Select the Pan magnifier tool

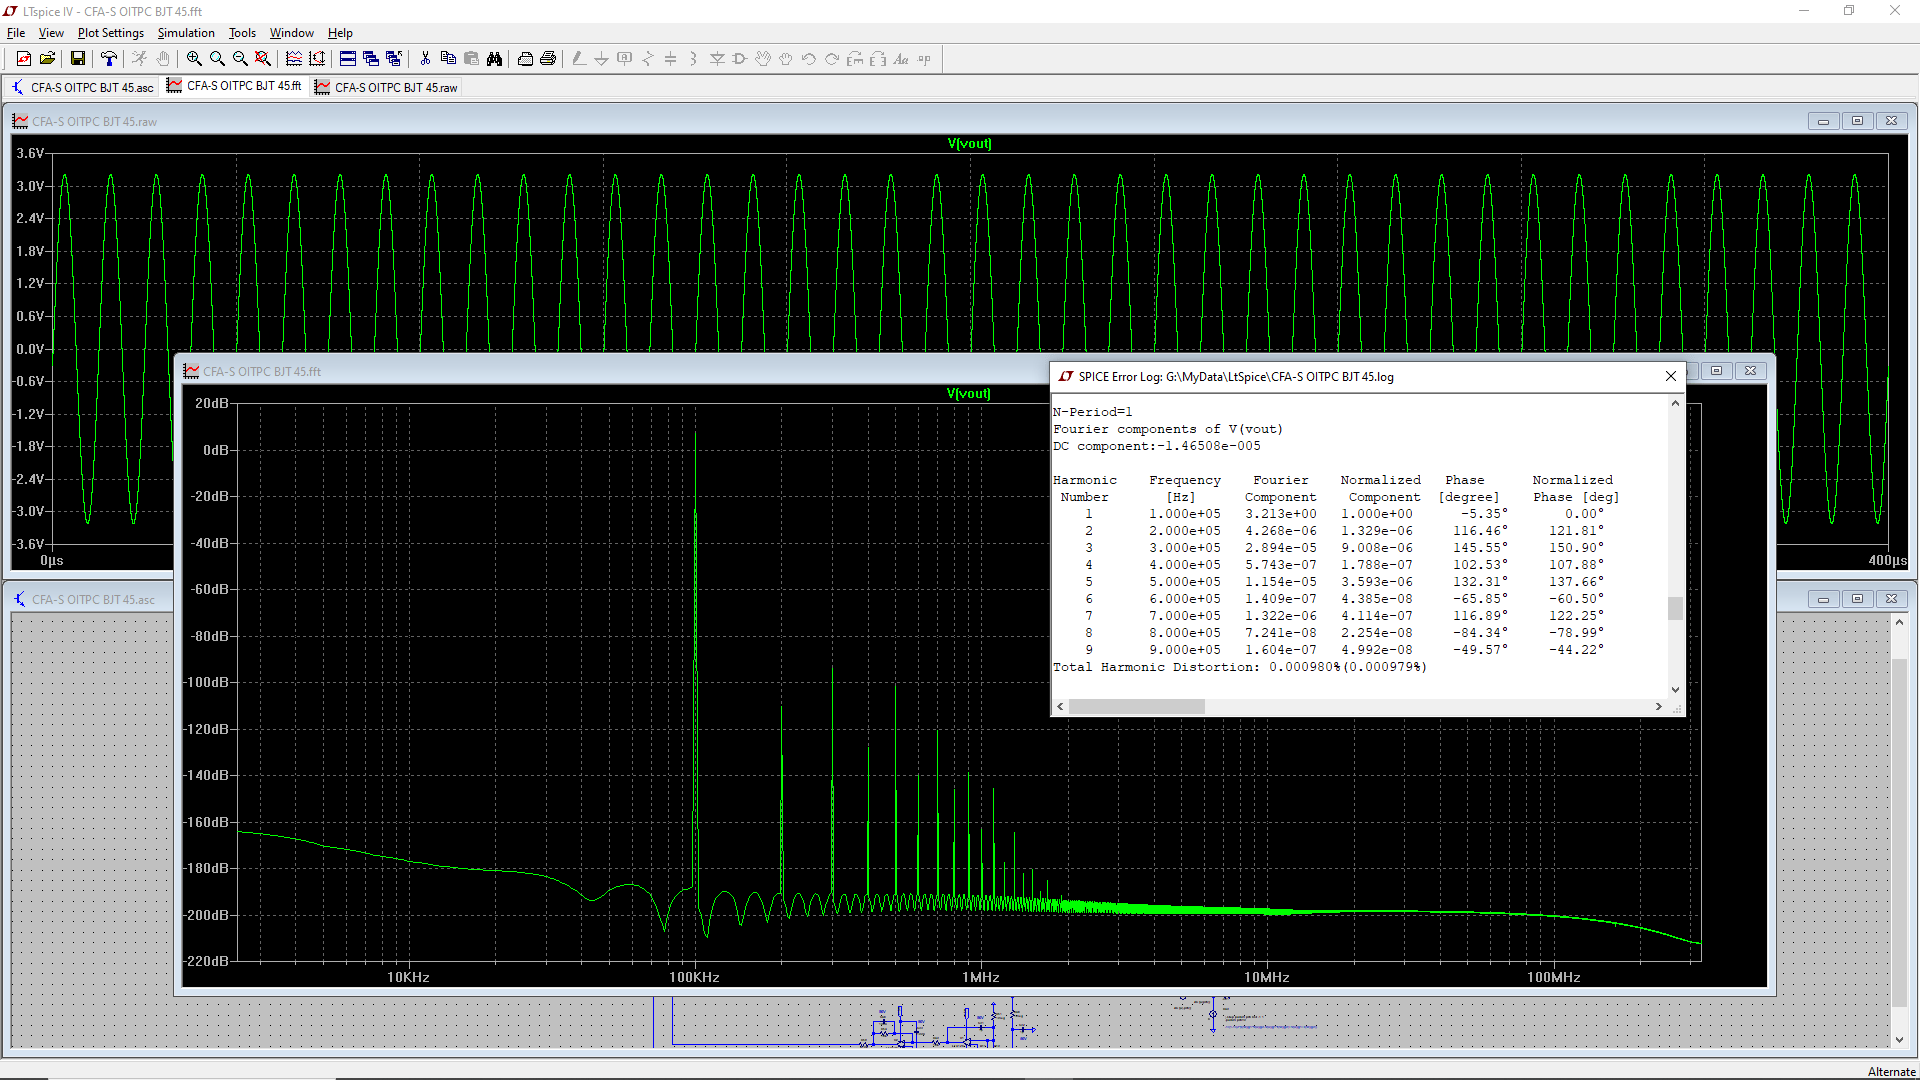[217, 59]
